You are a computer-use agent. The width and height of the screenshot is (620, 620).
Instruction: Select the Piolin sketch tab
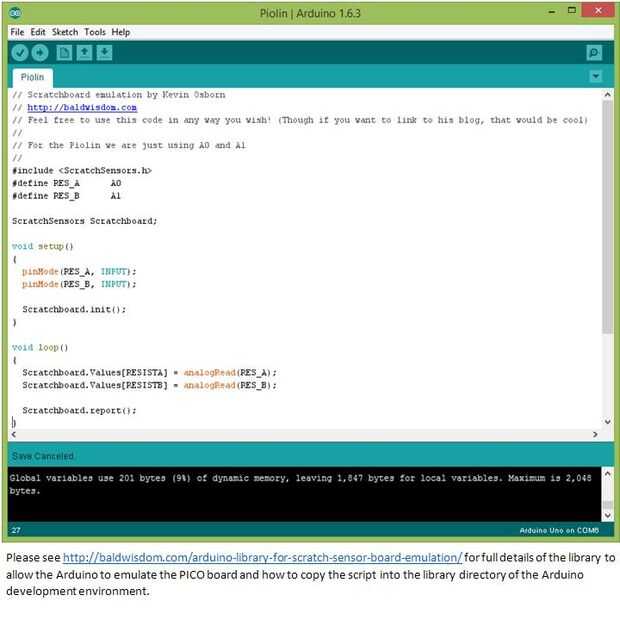click(x=32, y=77)
